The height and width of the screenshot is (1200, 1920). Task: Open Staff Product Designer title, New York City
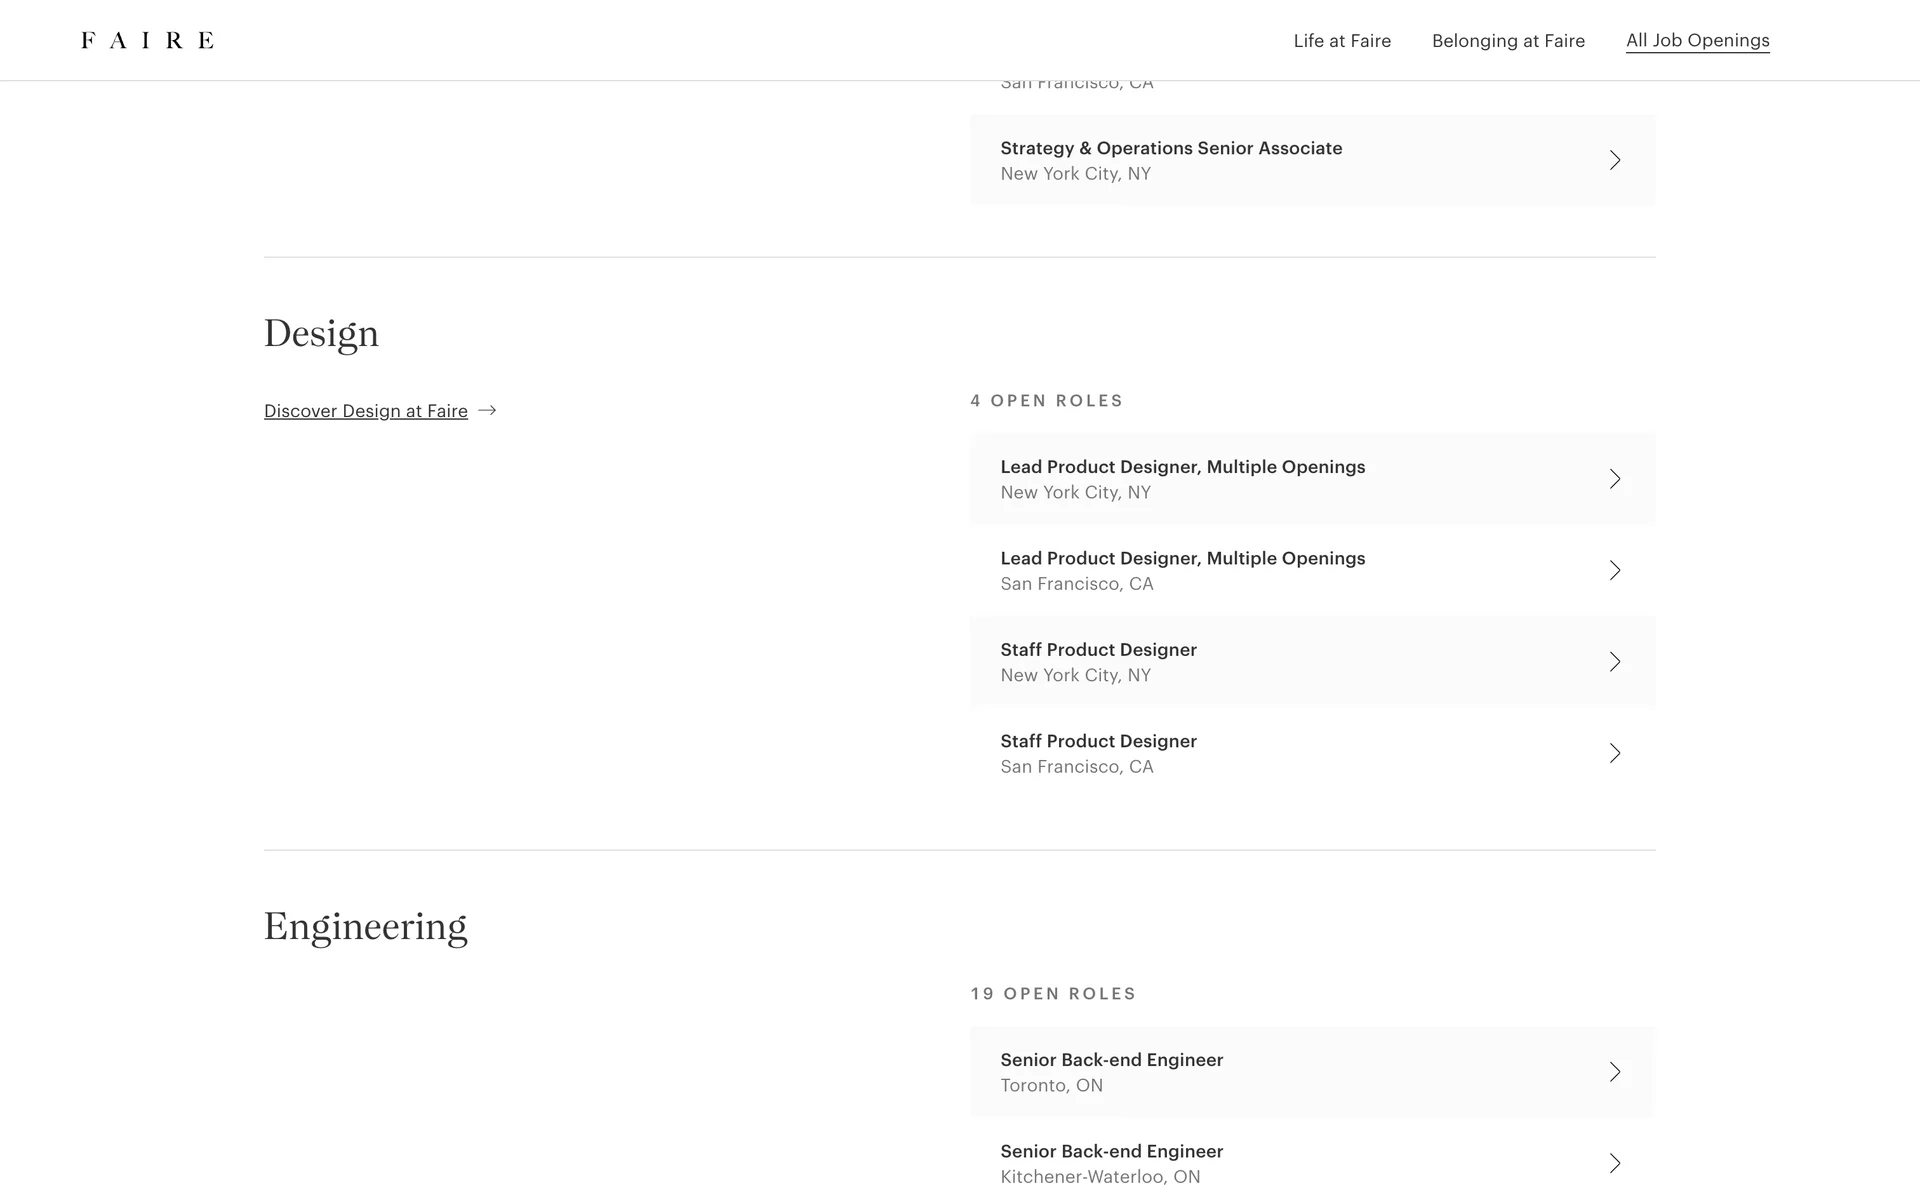pos(1098,650)
